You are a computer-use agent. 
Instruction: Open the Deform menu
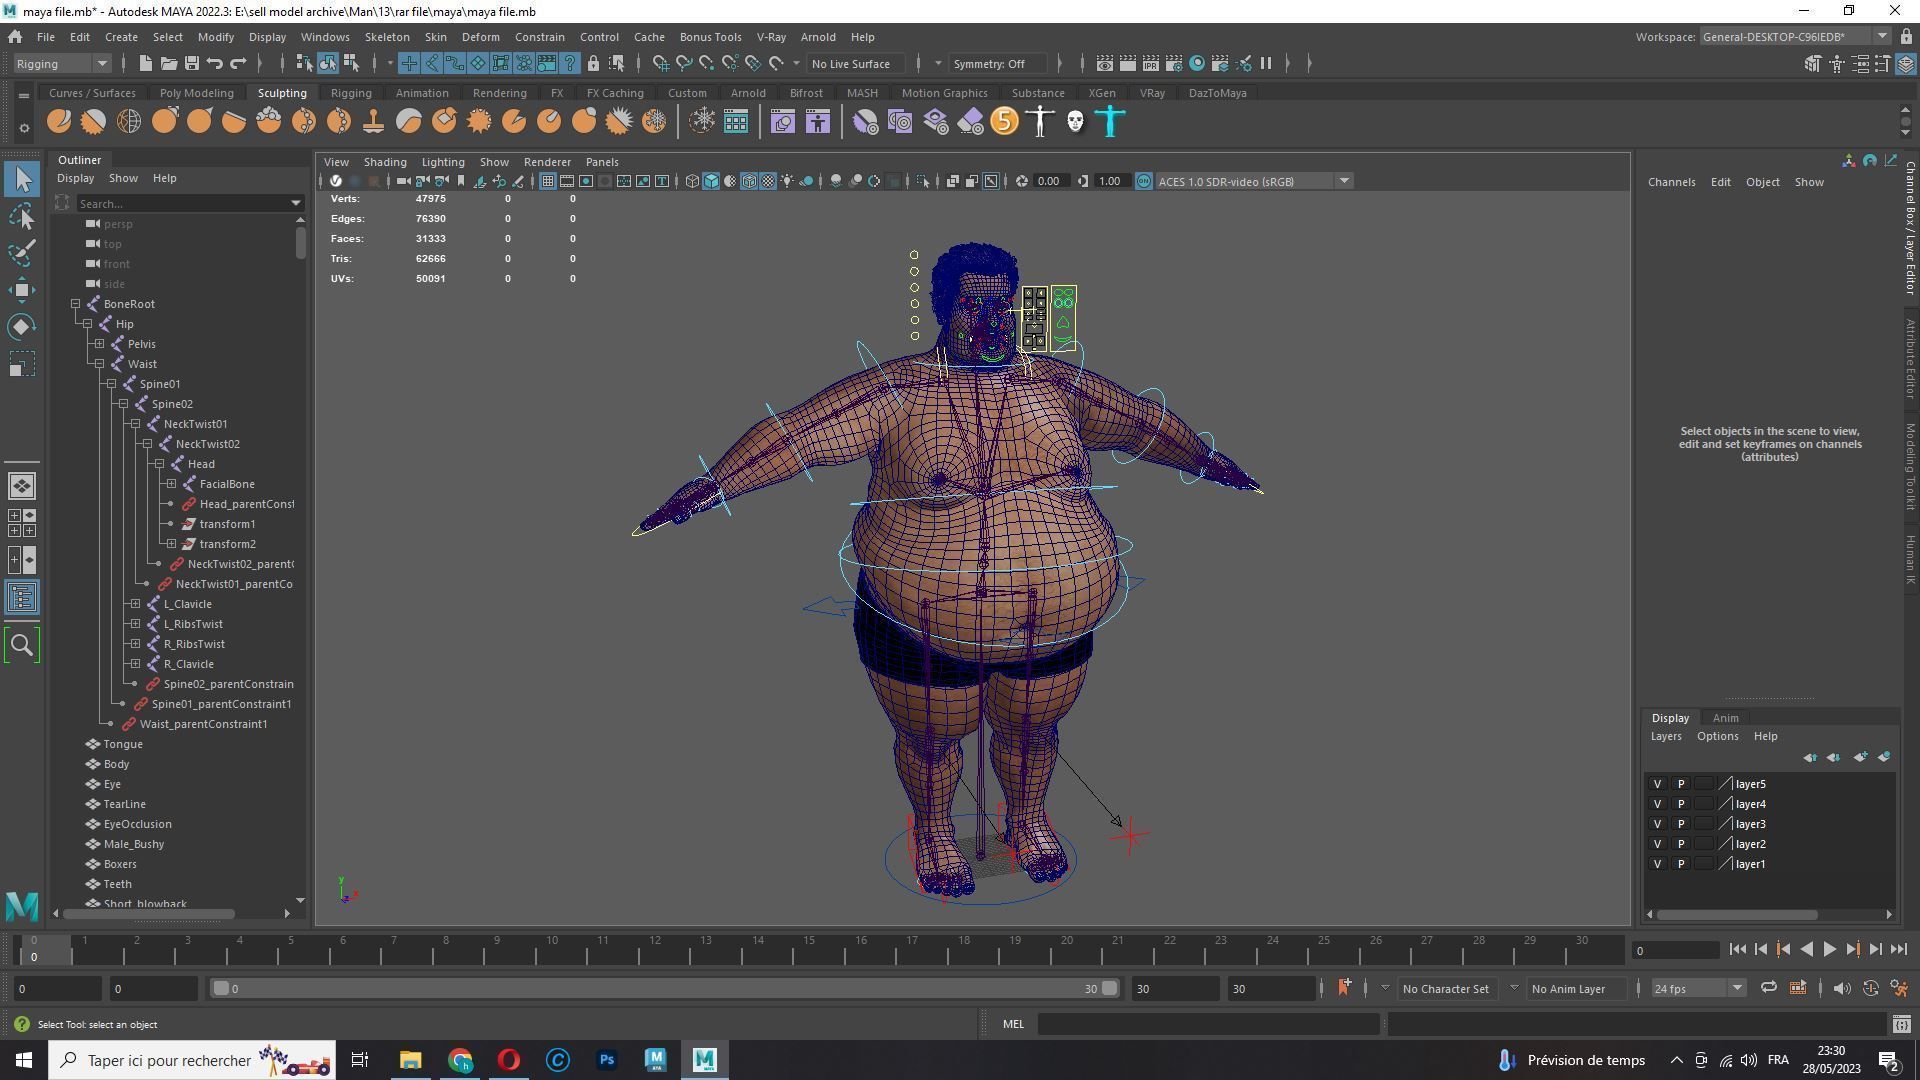pos(480,37)
